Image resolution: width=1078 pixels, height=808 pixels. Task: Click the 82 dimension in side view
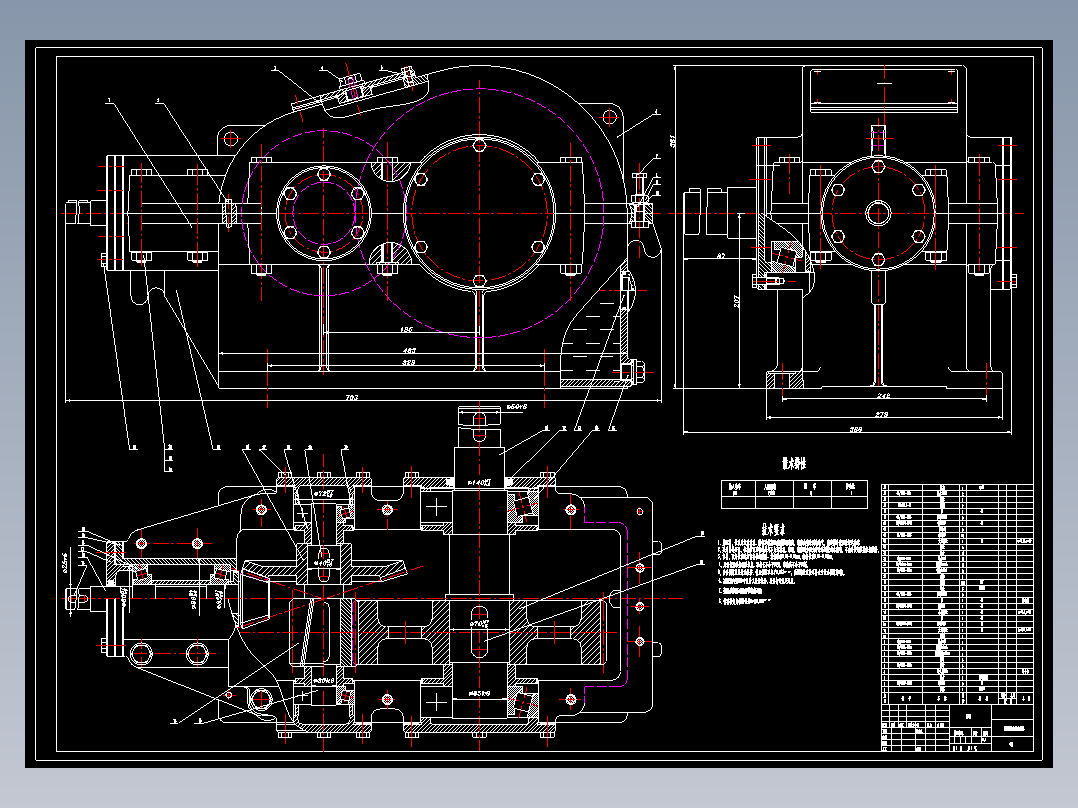click(720, 256)
